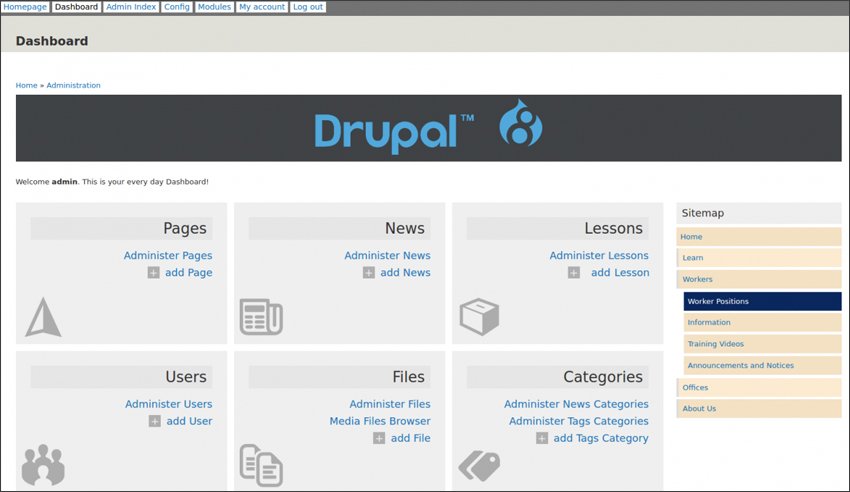Click the plus icon beside add User

coord(154,421)
